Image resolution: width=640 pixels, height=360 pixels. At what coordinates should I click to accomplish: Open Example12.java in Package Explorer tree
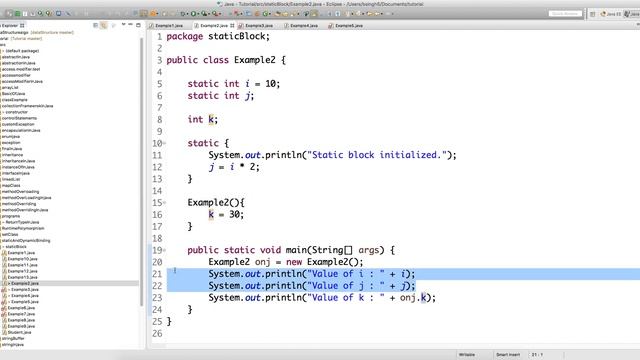coord(22,271)
